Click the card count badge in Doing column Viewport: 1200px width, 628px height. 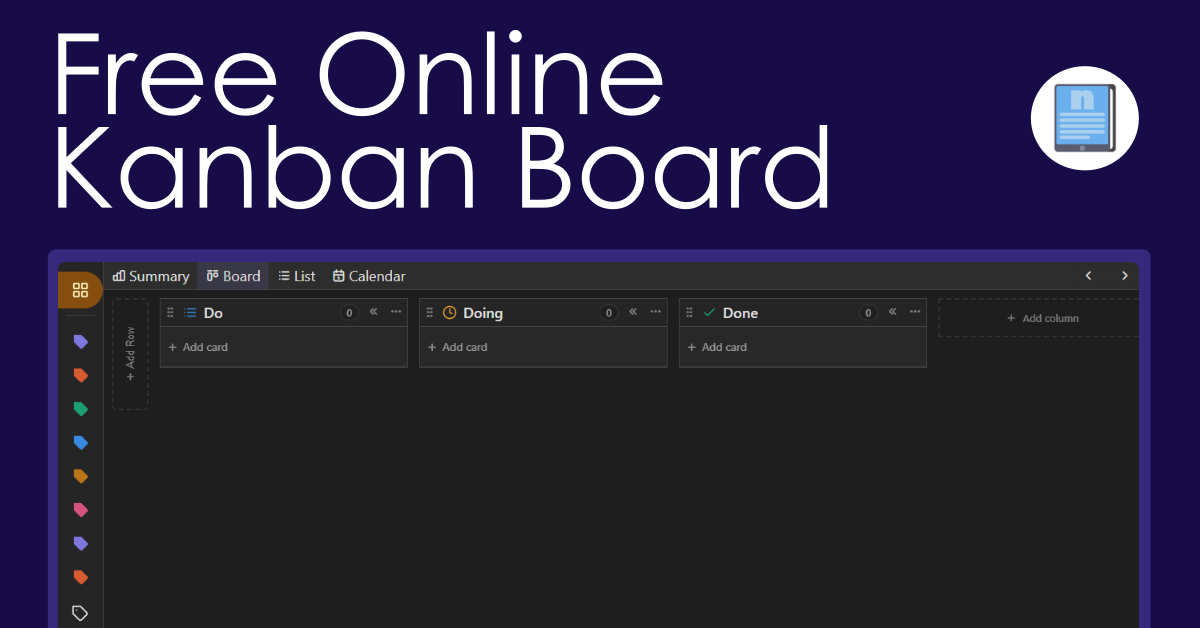tap(609, 313)
